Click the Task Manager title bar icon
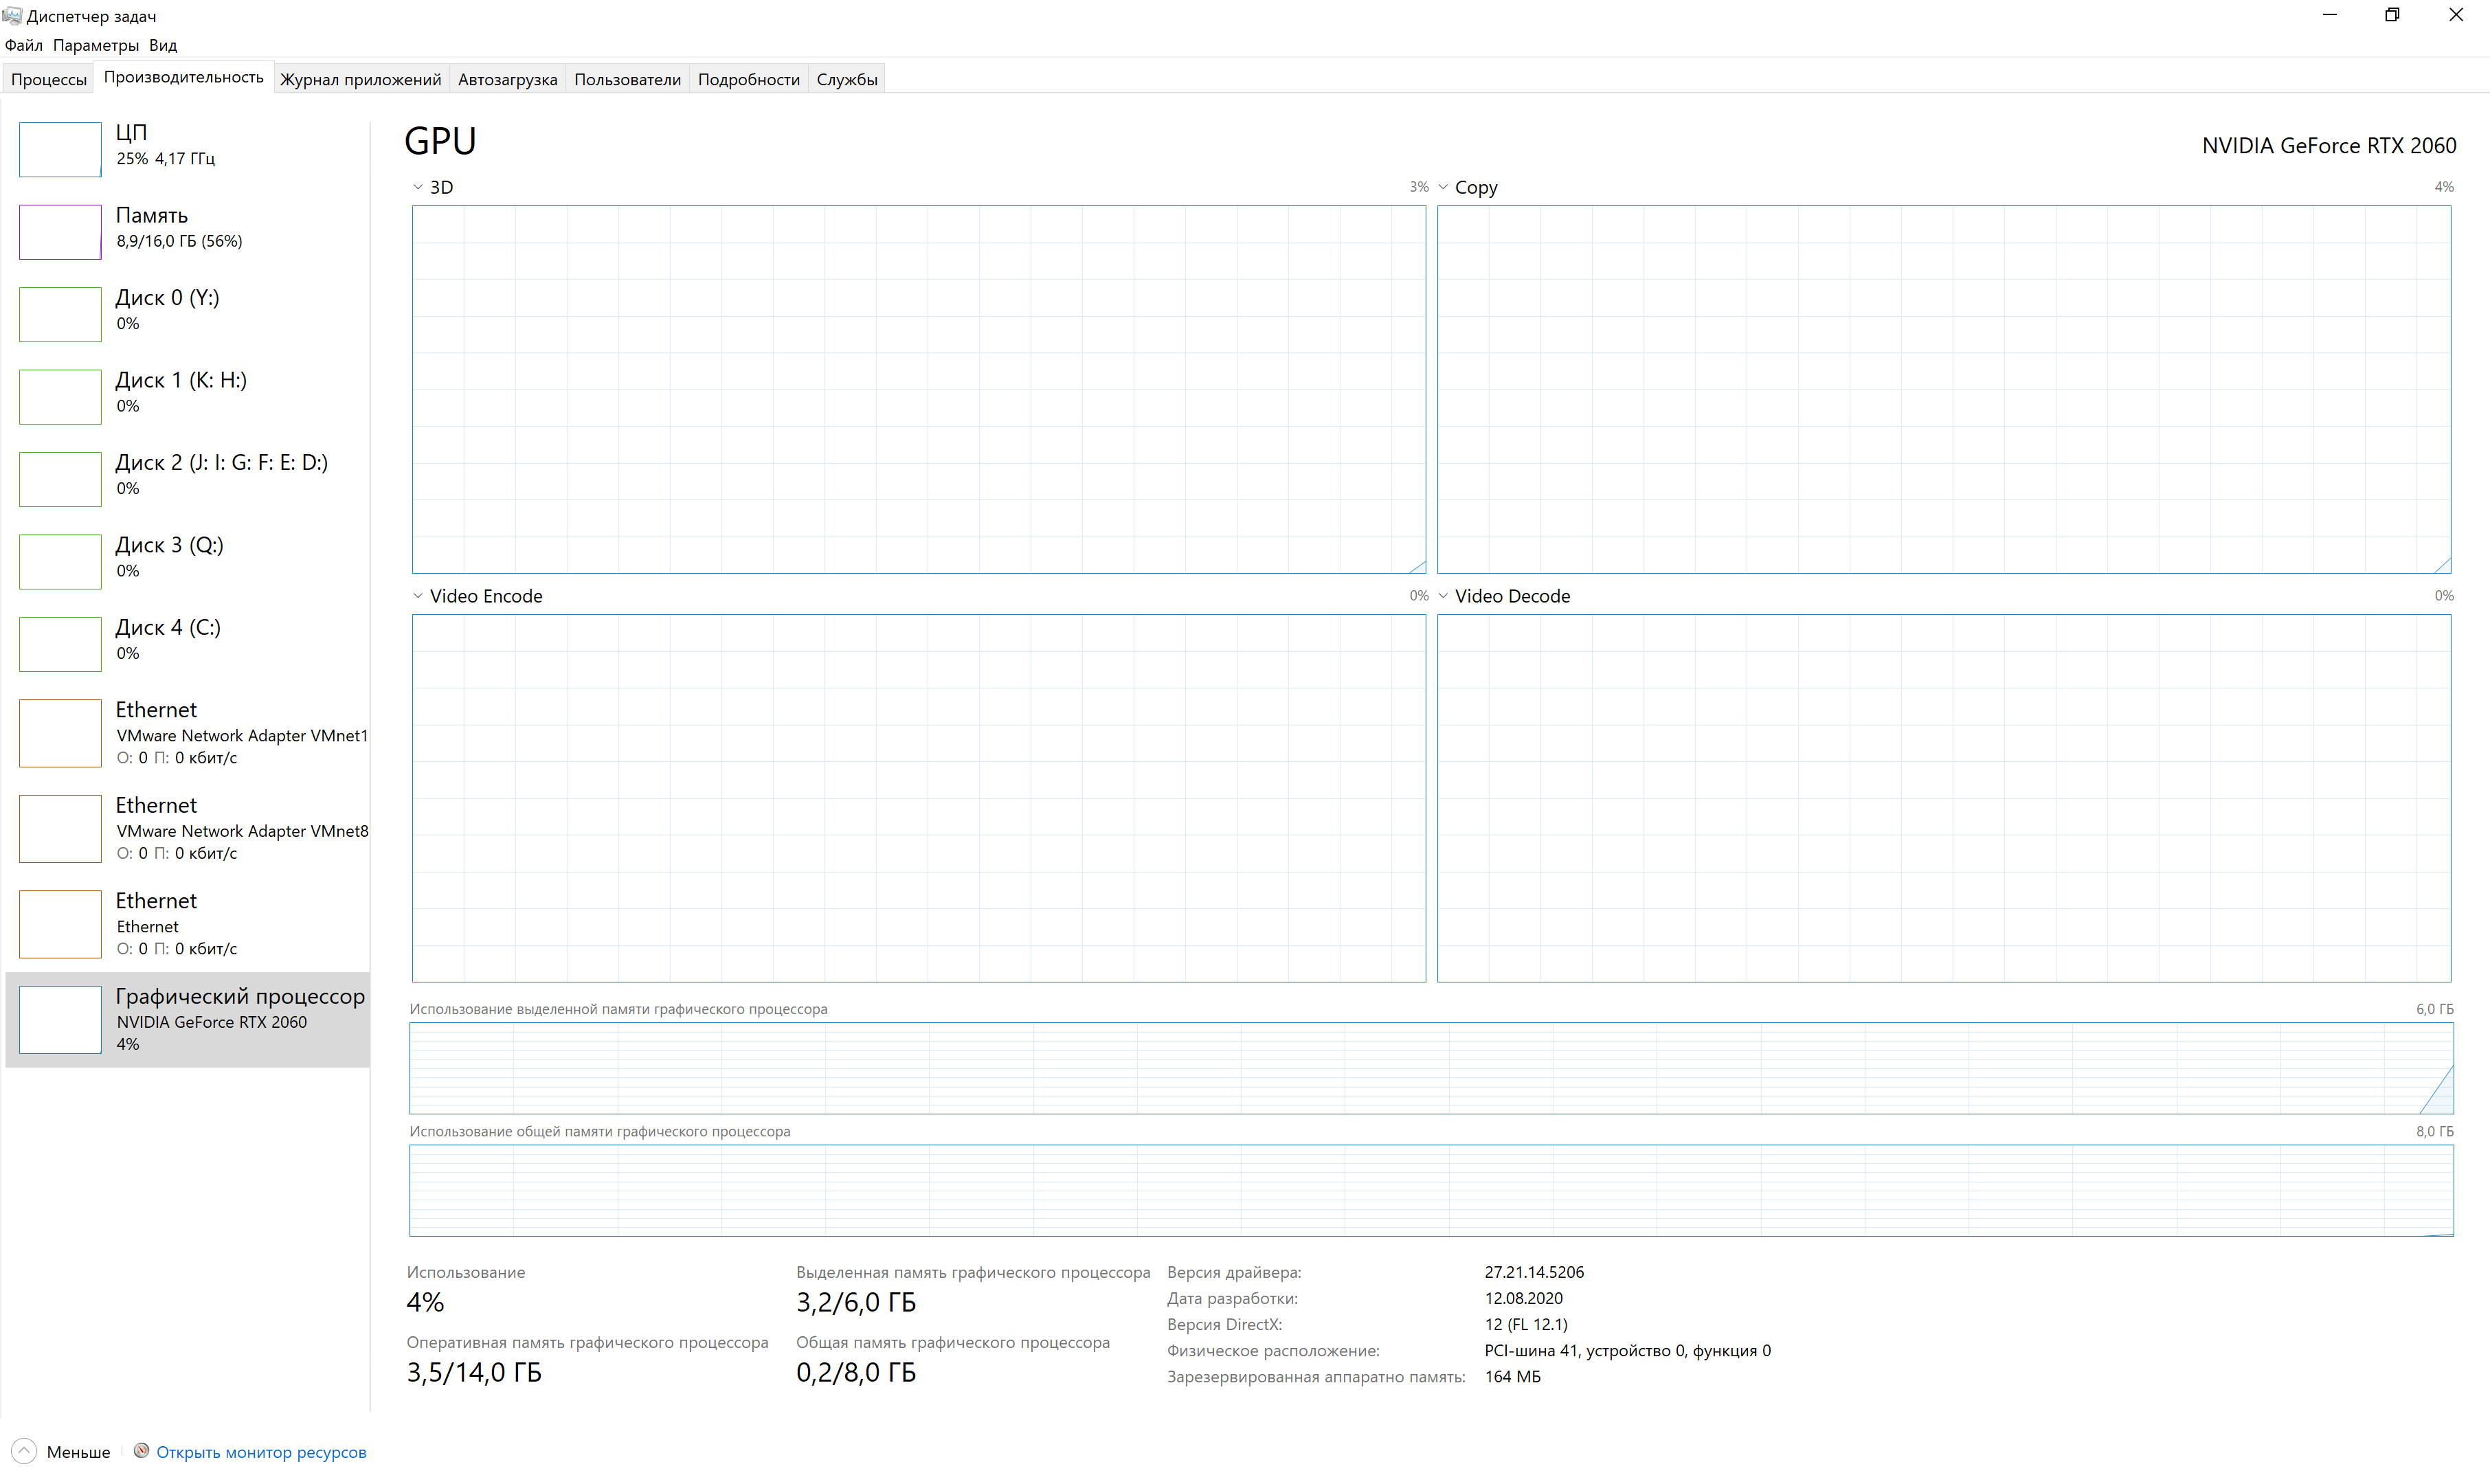 (x=12, y=15)
